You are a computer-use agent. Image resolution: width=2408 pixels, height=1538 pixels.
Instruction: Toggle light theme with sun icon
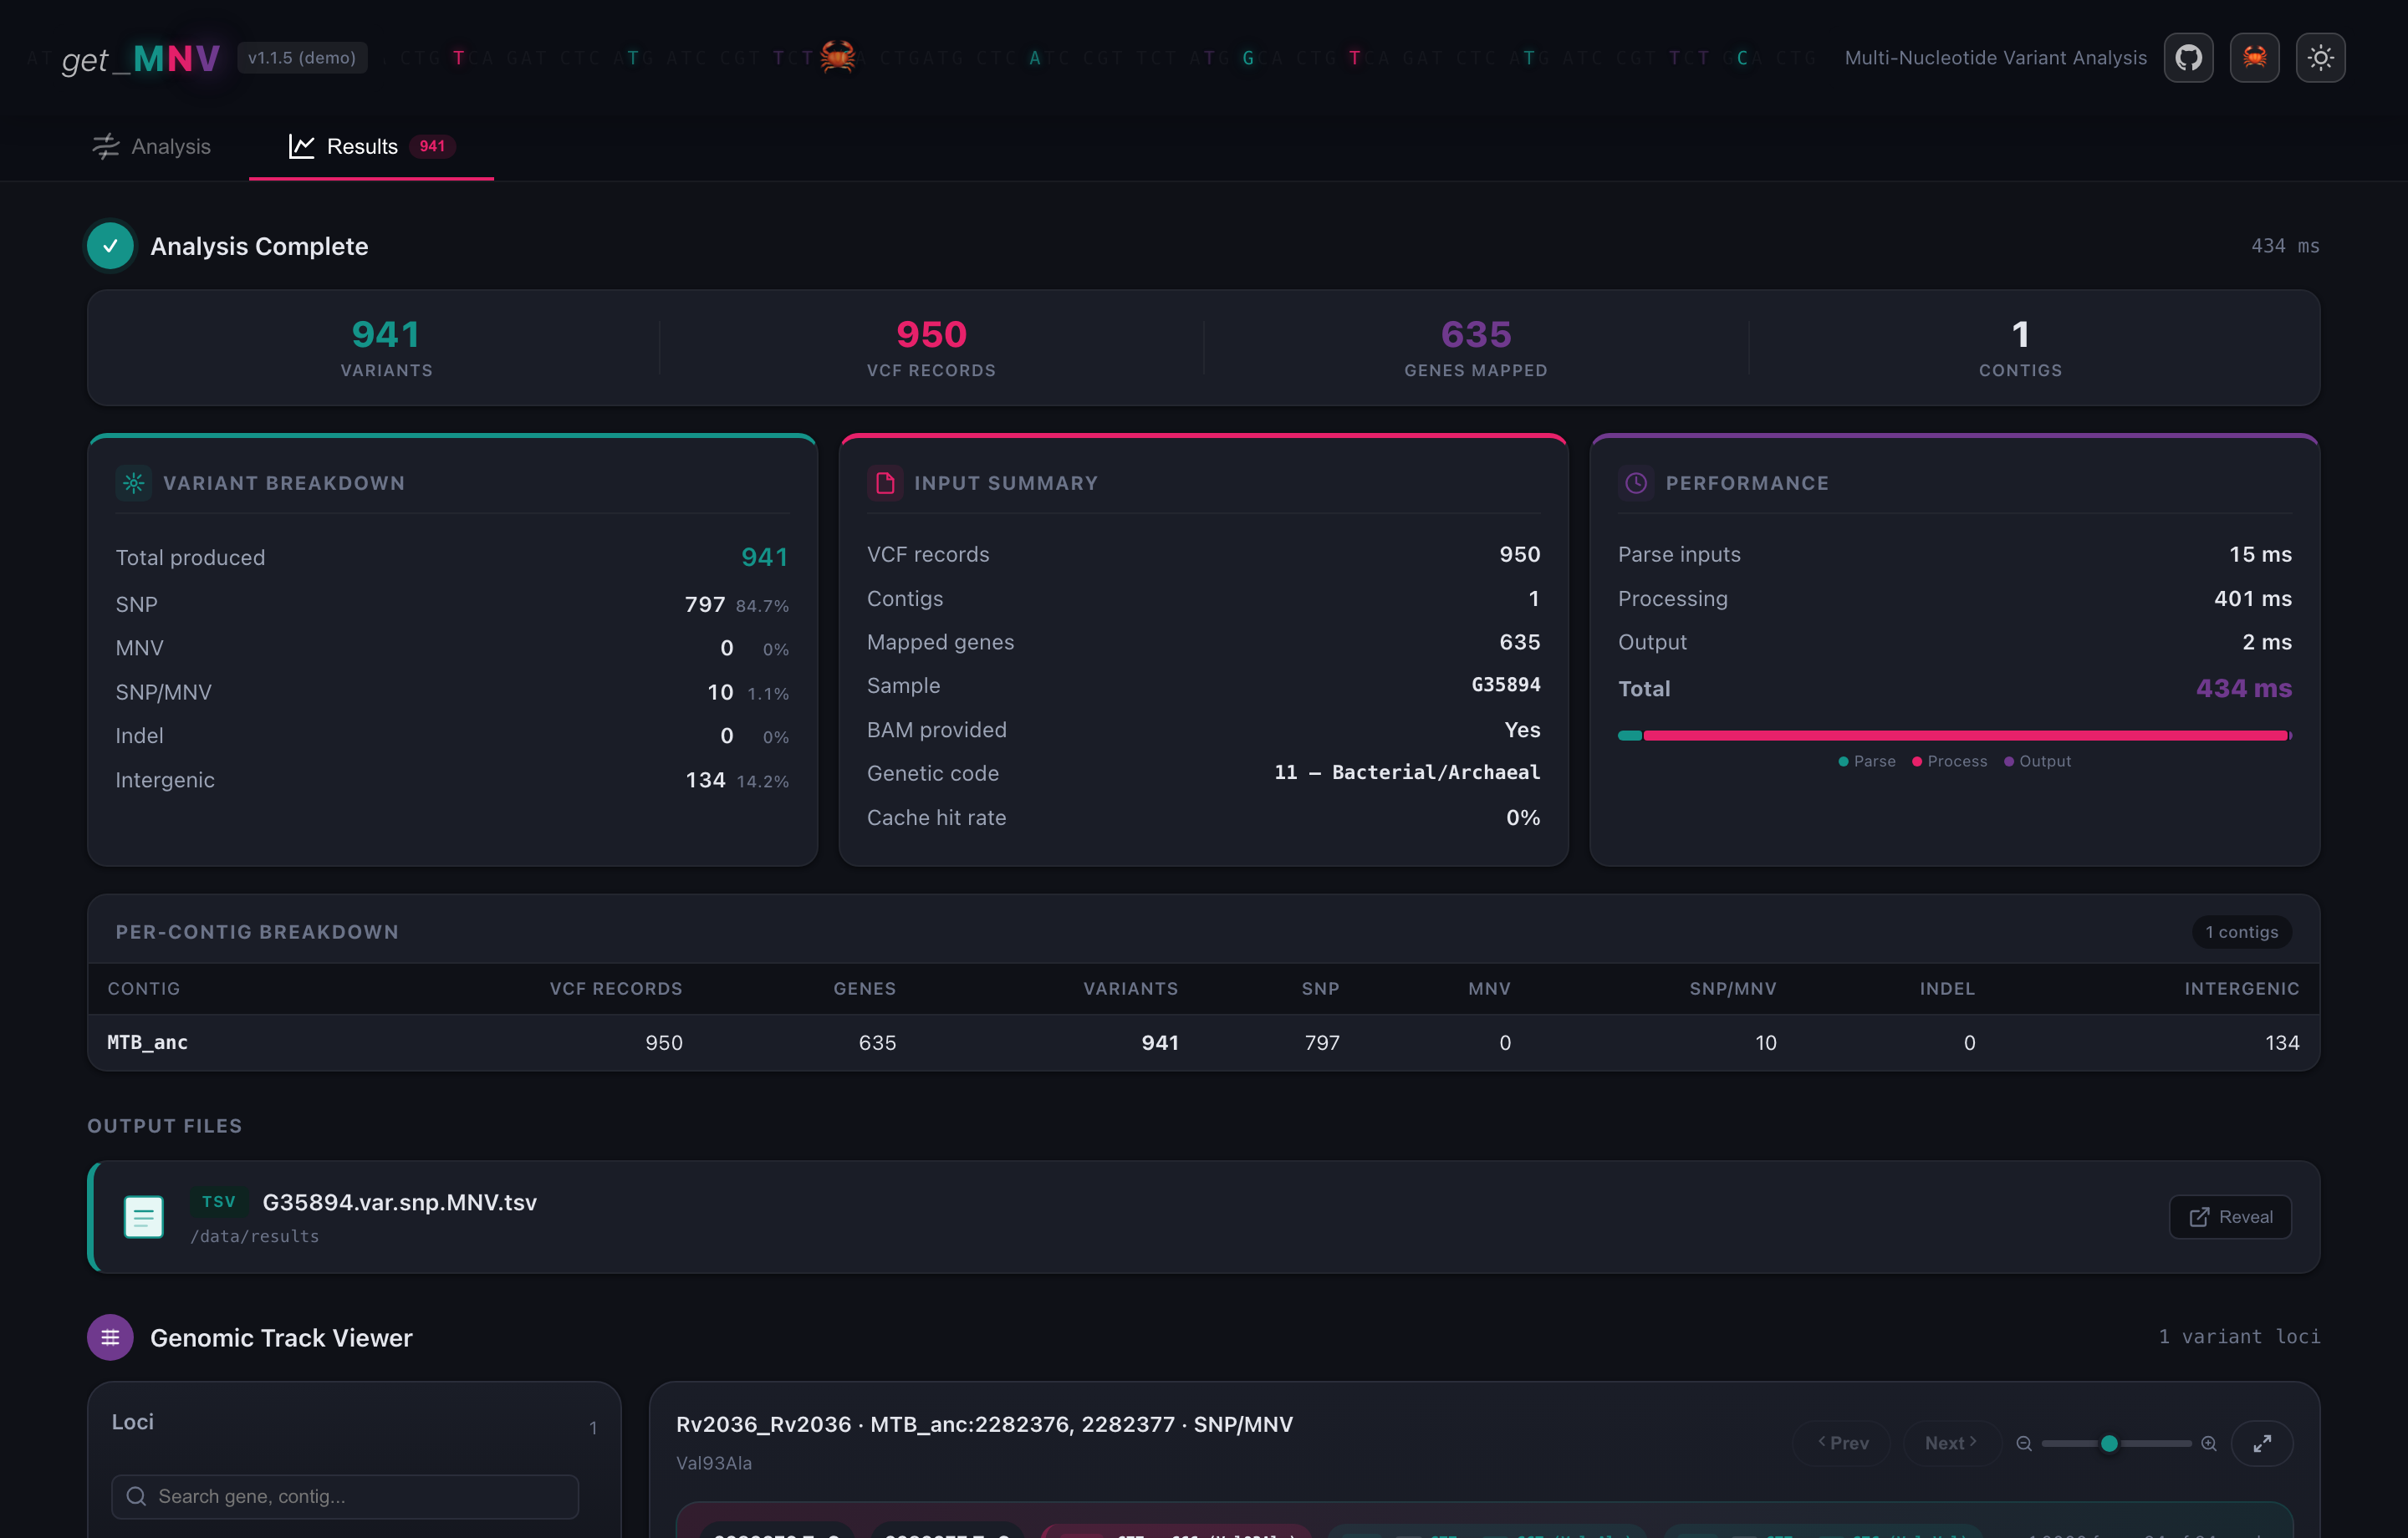pos(2320,58)
